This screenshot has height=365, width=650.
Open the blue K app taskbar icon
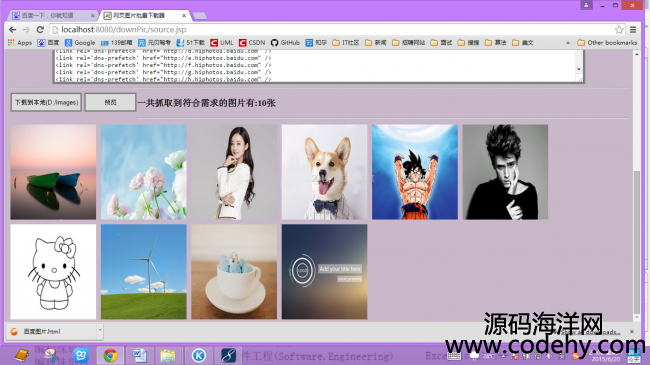[199, 355]
